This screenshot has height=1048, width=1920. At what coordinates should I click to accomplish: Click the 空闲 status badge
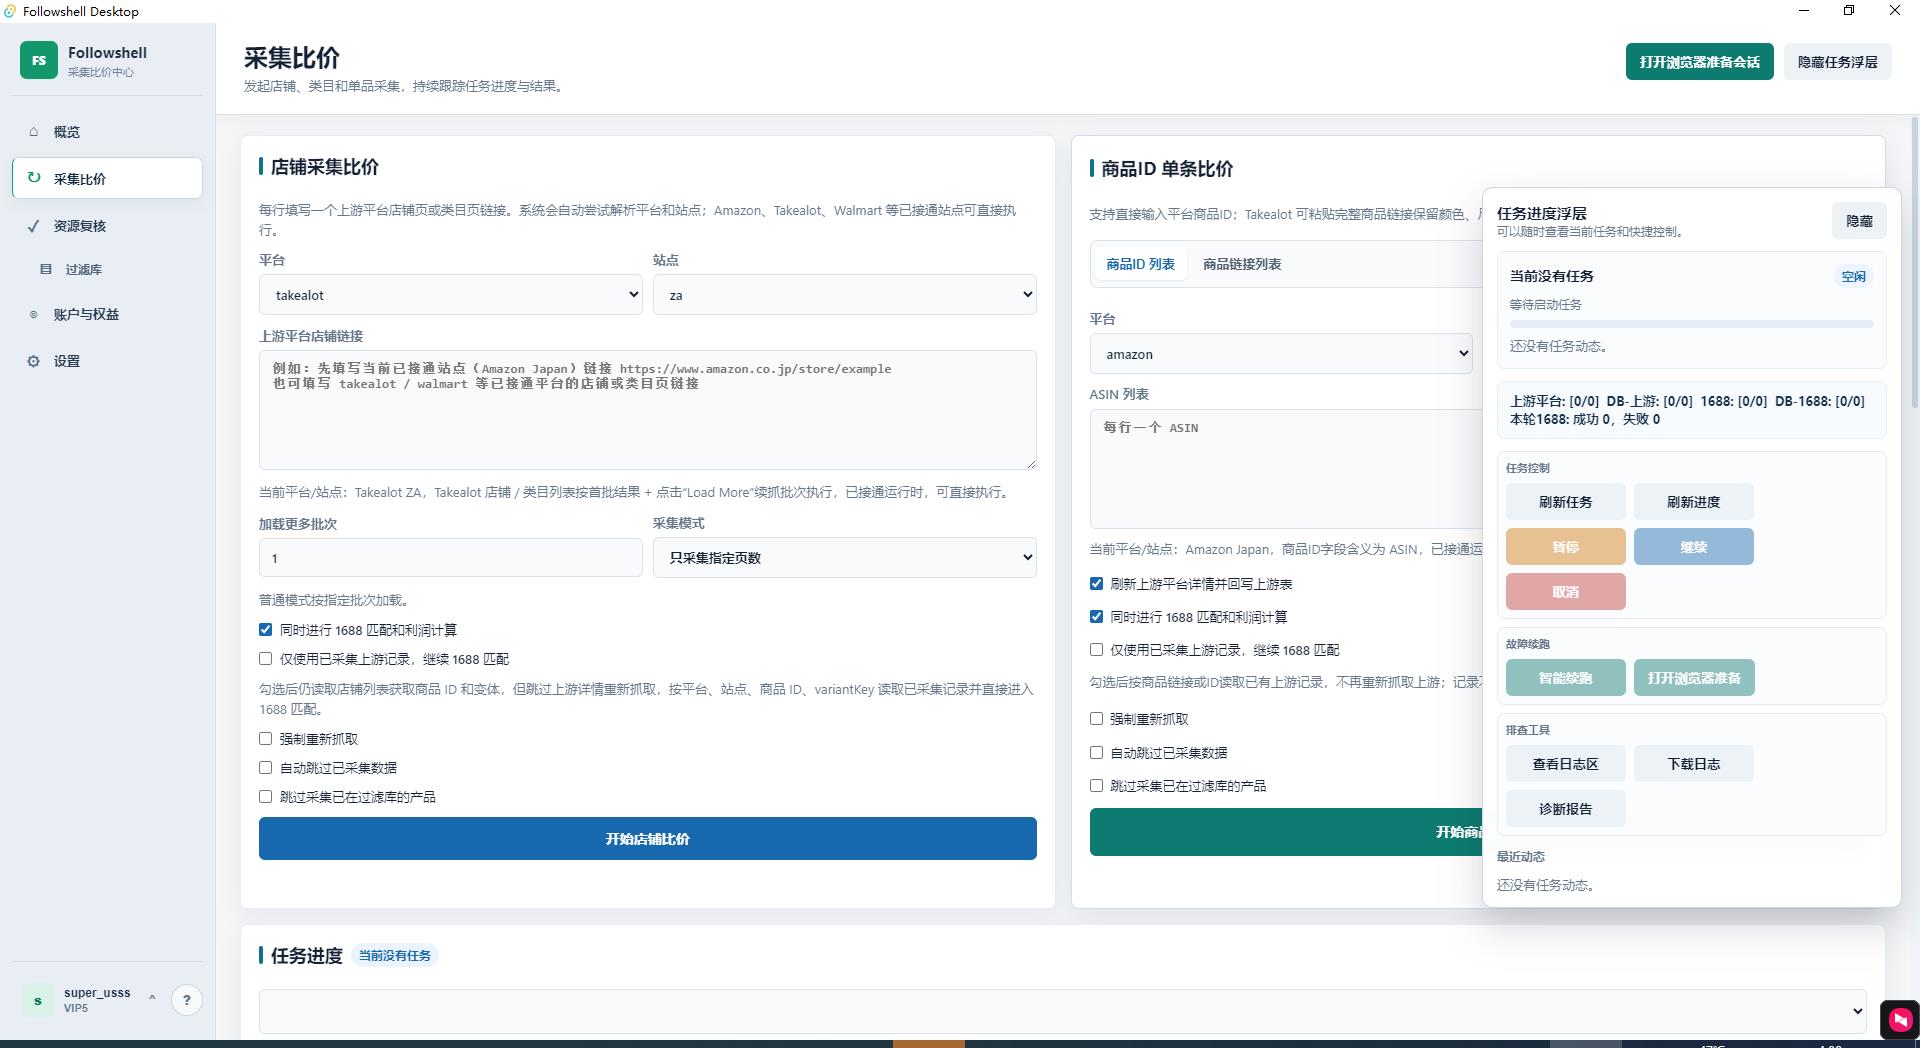(x=1853, y=277)
